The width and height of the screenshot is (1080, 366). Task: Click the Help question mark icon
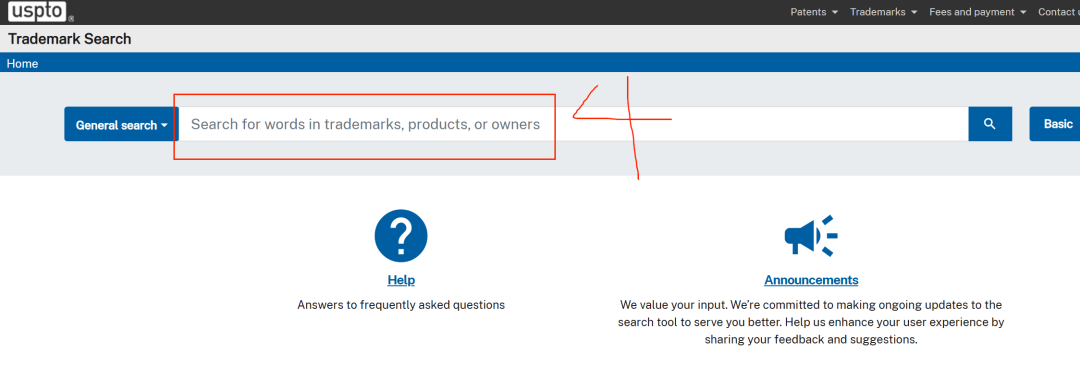(x=401, y=236)
